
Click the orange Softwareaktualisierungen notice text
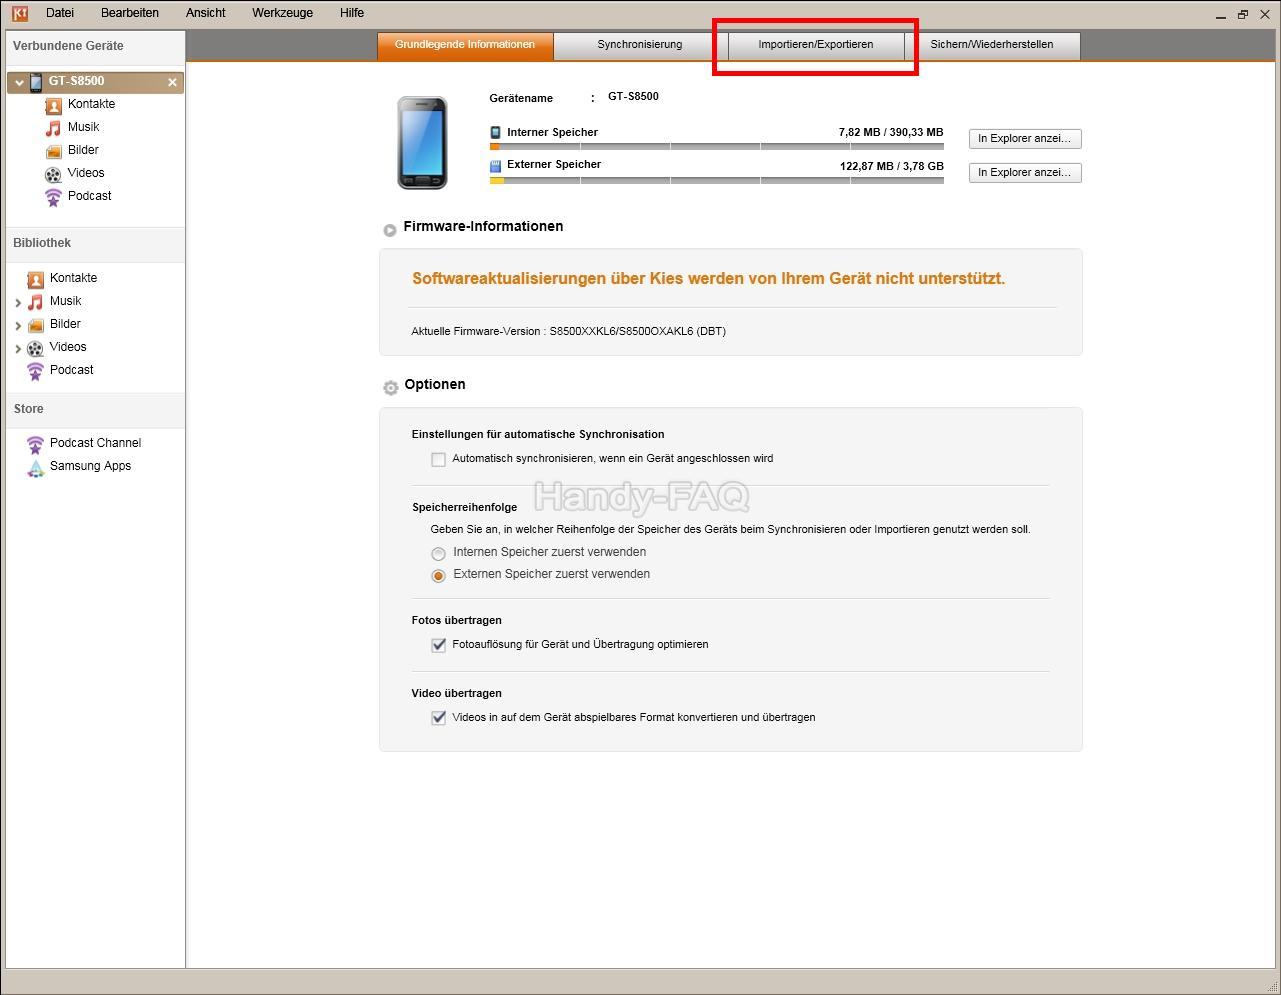tap(709, 279)
